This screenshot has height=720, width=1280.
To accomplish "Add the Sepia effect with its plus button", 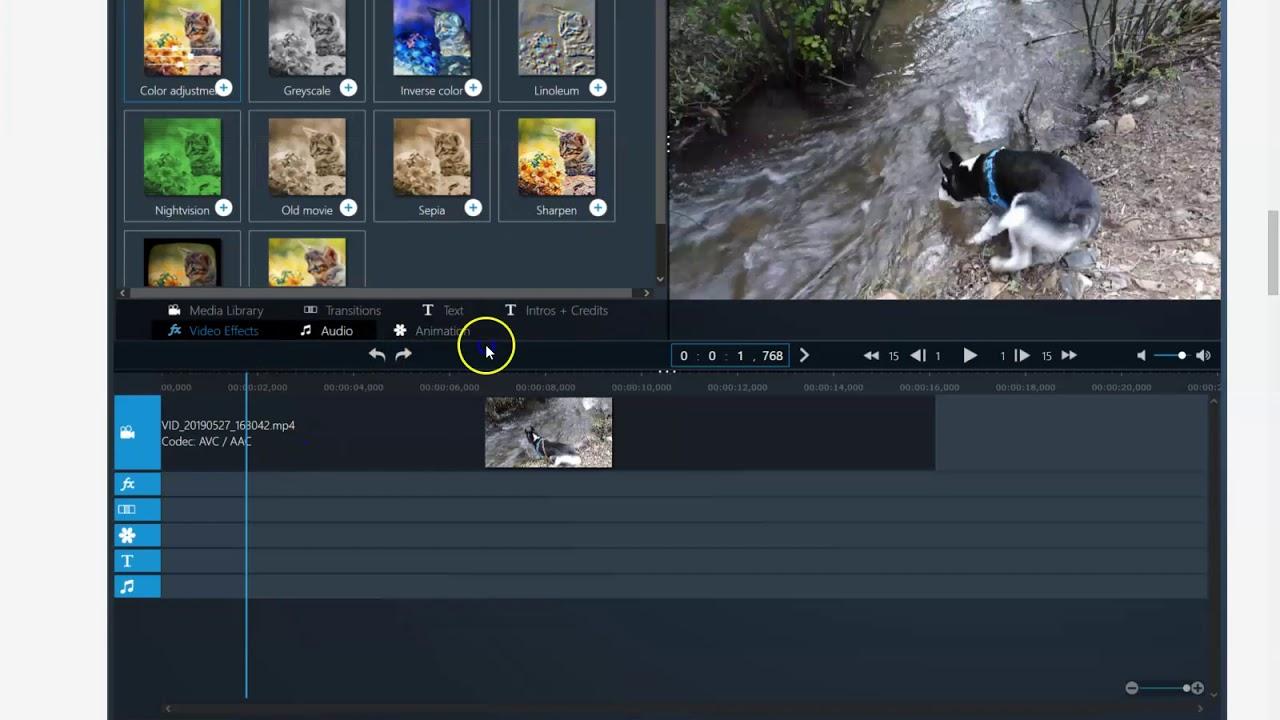I will (x=472, y=208).
